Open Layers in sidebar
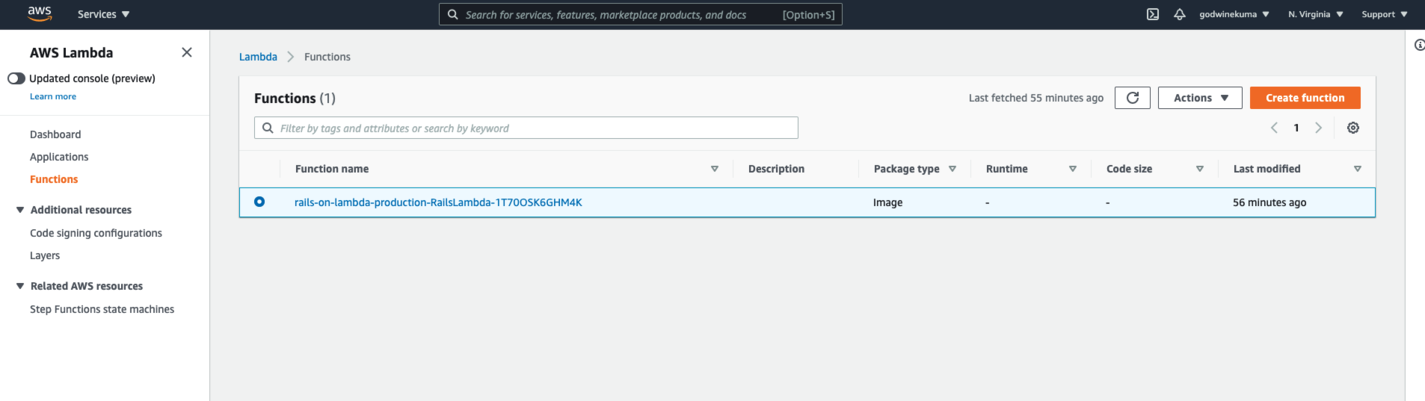This screenshot has width=1425, height=401. click(x=45, y=256)
